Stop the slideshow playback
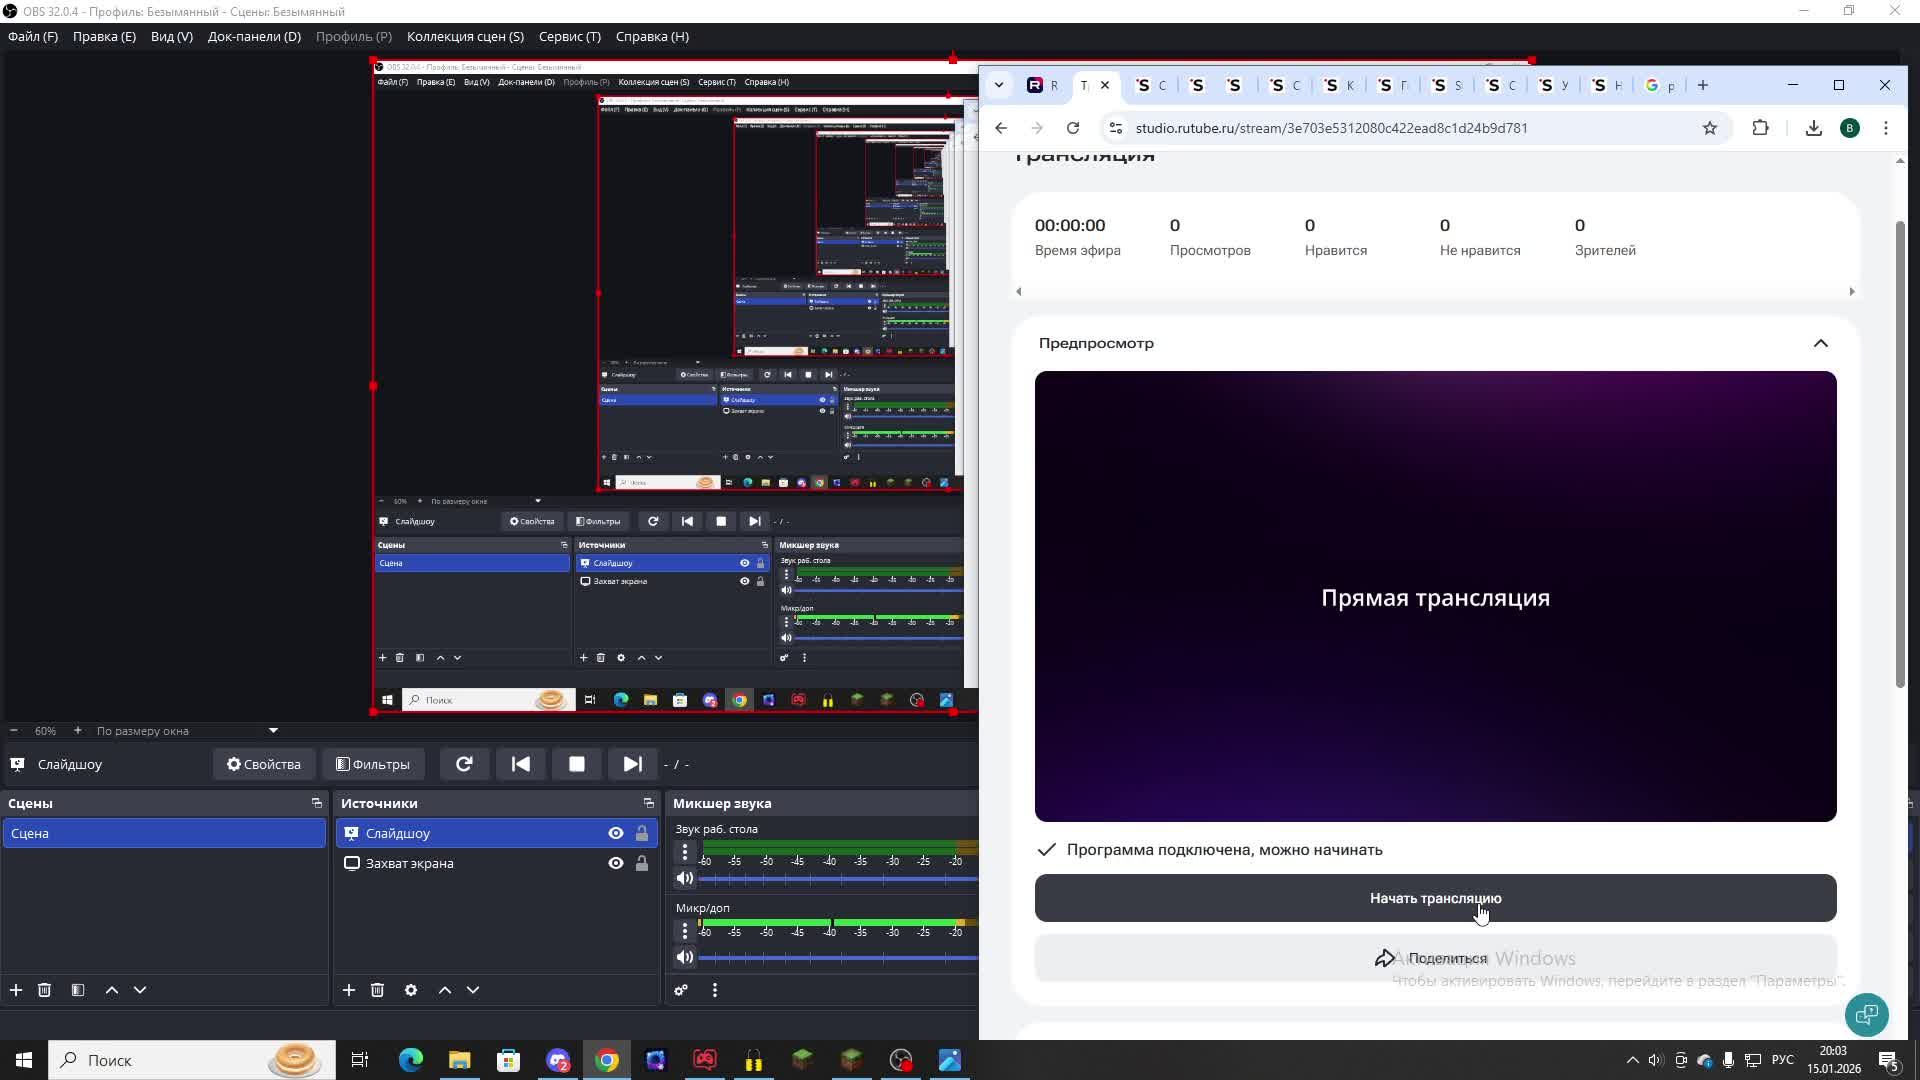The image size is (1920, 1080). [x=577, y=764]
